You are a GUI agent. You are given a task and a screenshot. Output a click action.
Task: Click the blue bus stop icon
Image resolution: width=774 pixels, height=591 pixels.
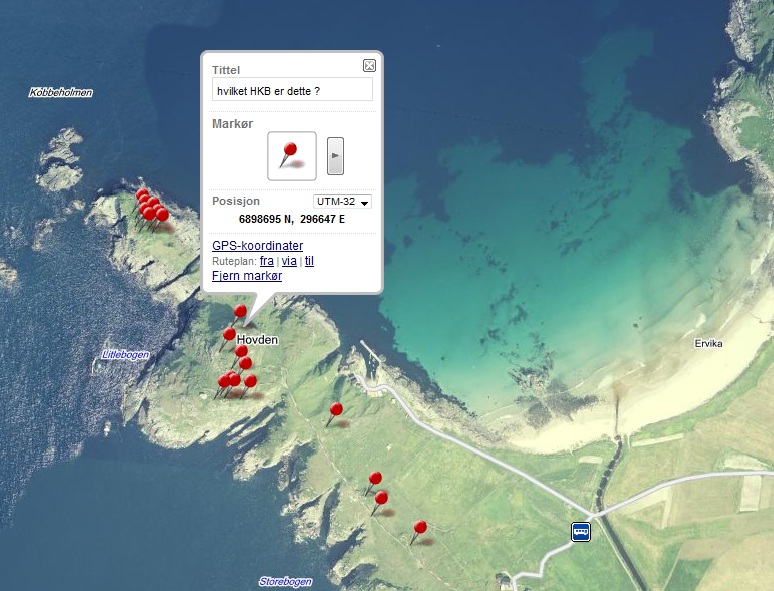581,532
